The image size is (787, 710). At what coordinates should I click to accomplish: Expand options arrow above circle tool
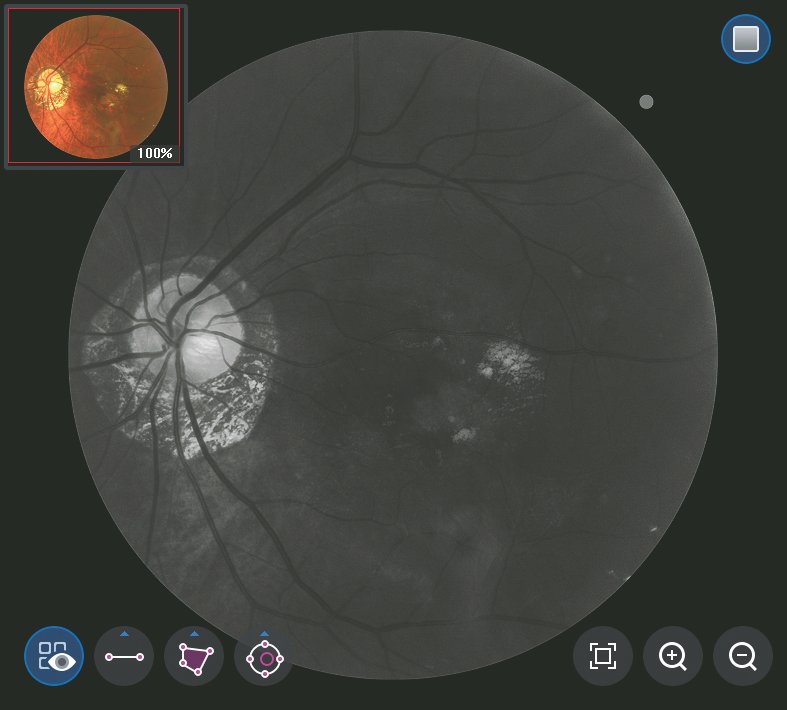pos(264,633)
